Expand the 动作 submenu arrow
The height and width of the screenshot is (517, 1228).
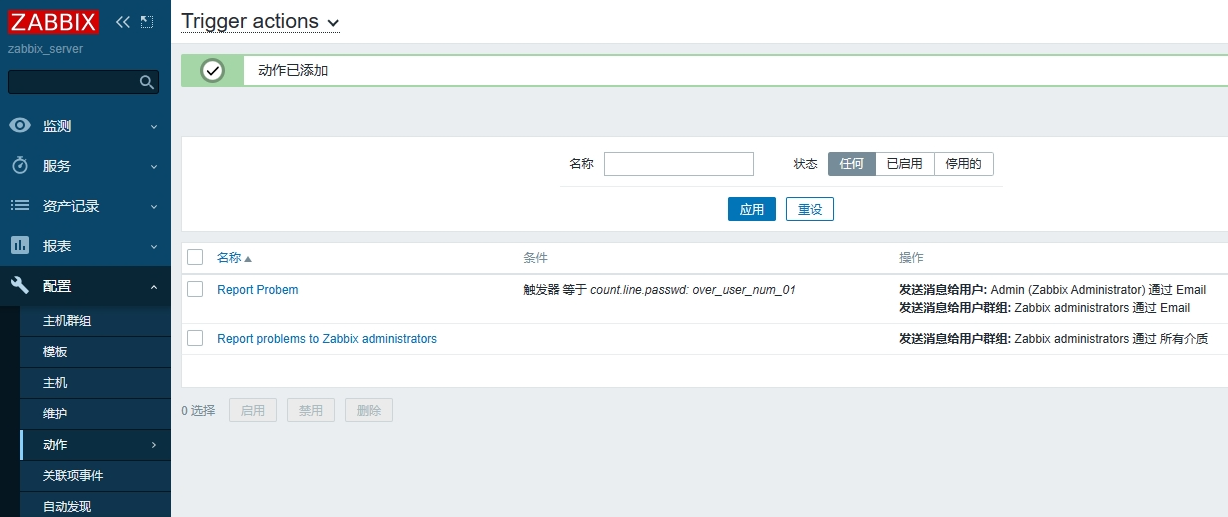click(154, 445)
